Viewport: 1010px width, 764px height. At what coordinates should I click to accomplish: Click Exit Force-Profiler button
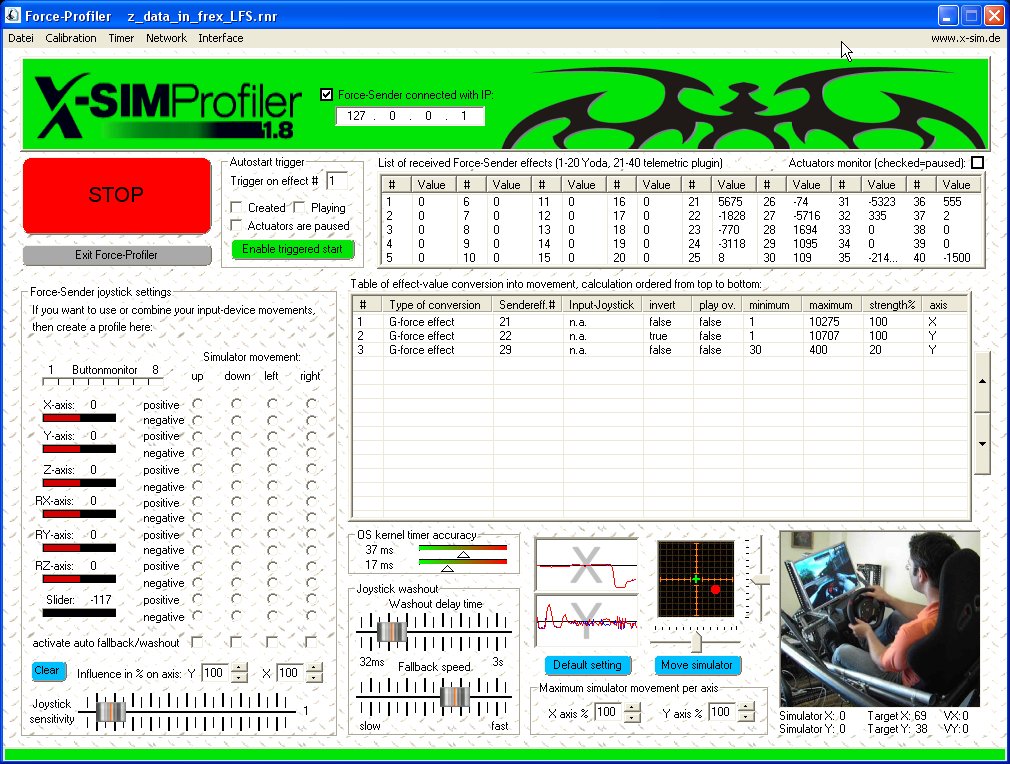(117, 255)
